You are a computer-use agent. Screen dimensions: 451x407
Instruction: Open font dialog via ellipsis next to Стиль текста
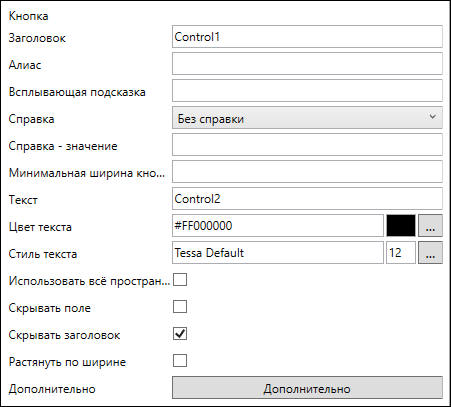pos(430,253)
